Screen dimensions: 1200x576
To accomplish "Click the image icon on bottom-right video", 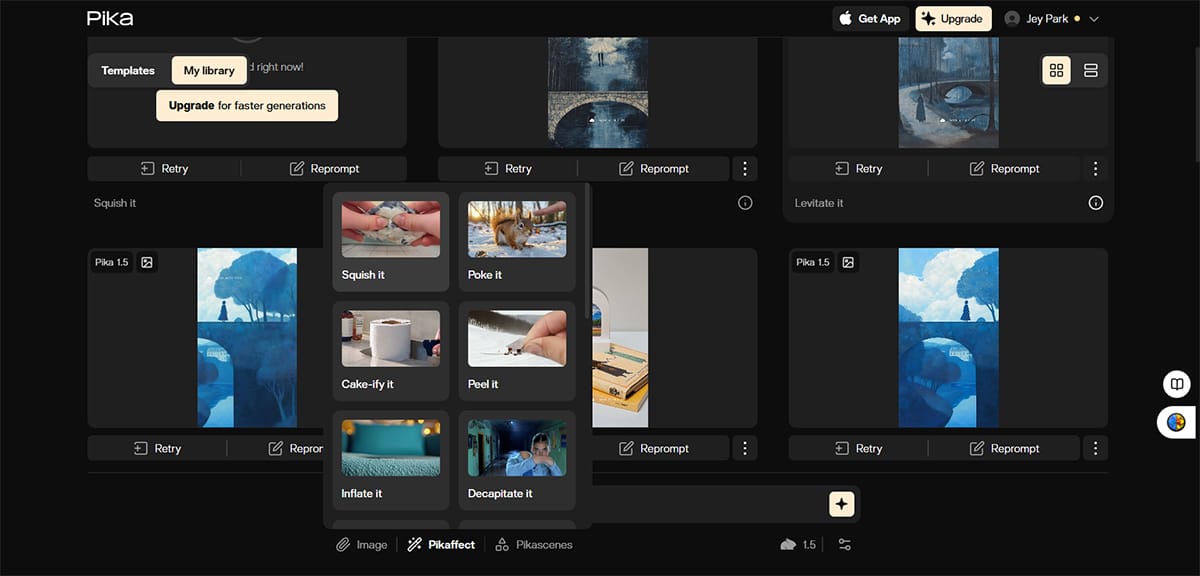I will [x=848, y=262].
